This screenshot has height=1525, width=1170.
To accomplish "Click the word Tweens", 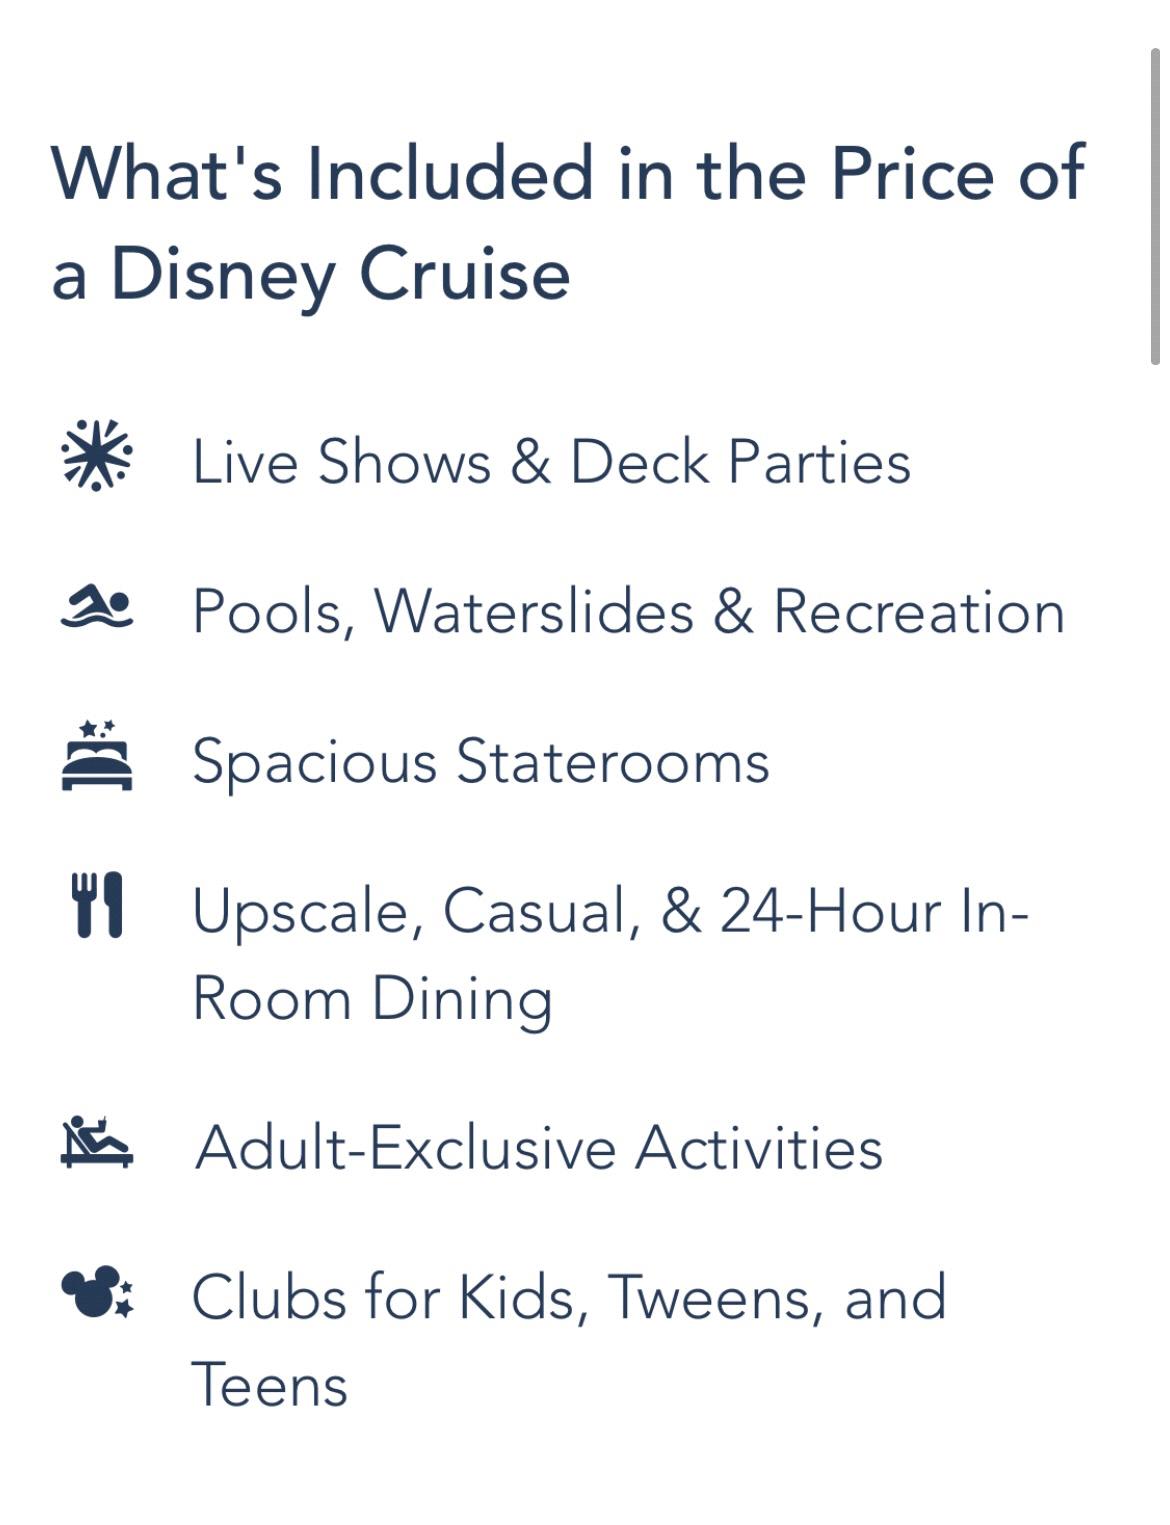I will tap(714, 1298).
